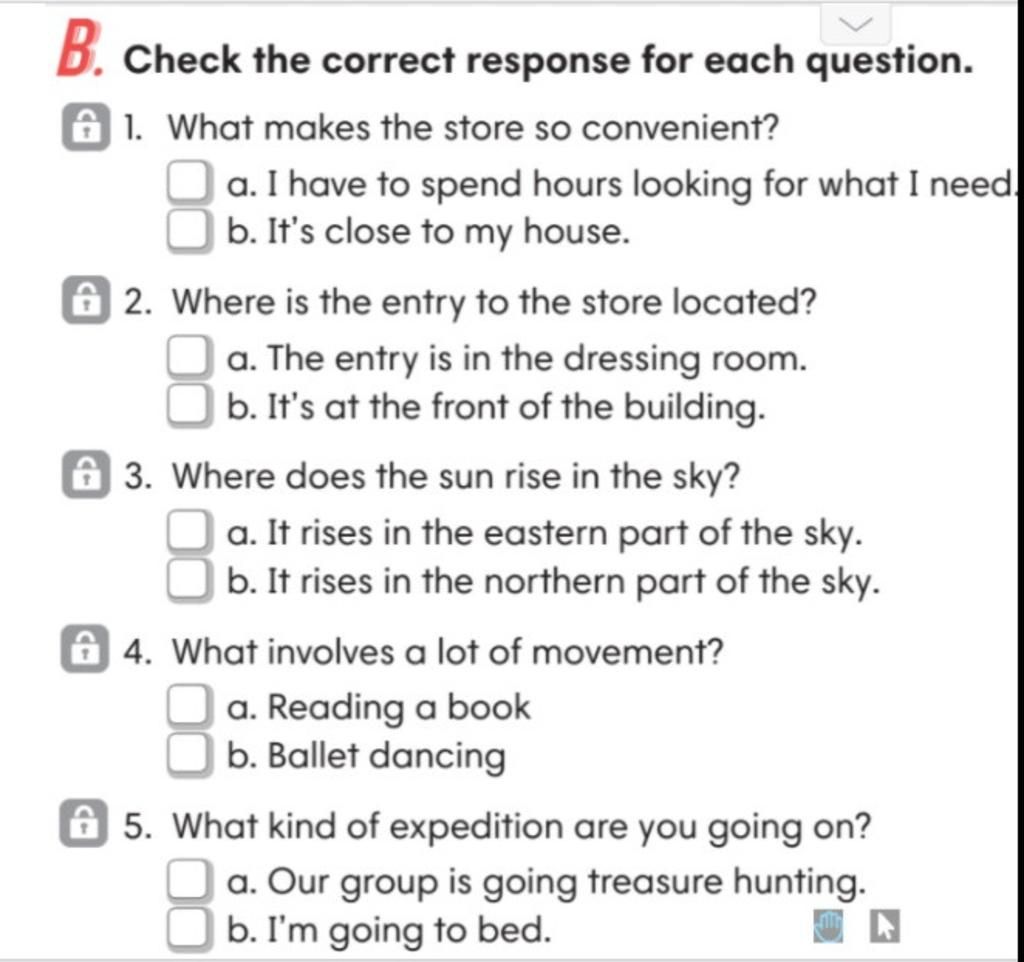The height and width of the screenshot is (962, 1024).
Task: Tick "Our group is going treasure hunting"
Action: pos(188,882)
